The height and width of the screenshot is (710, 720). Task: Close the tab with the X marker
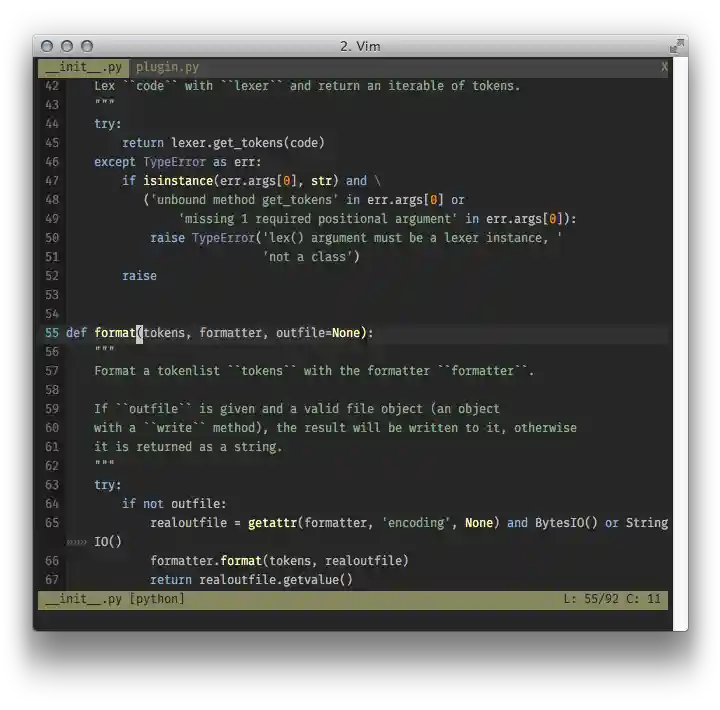(x=664, y=68)
